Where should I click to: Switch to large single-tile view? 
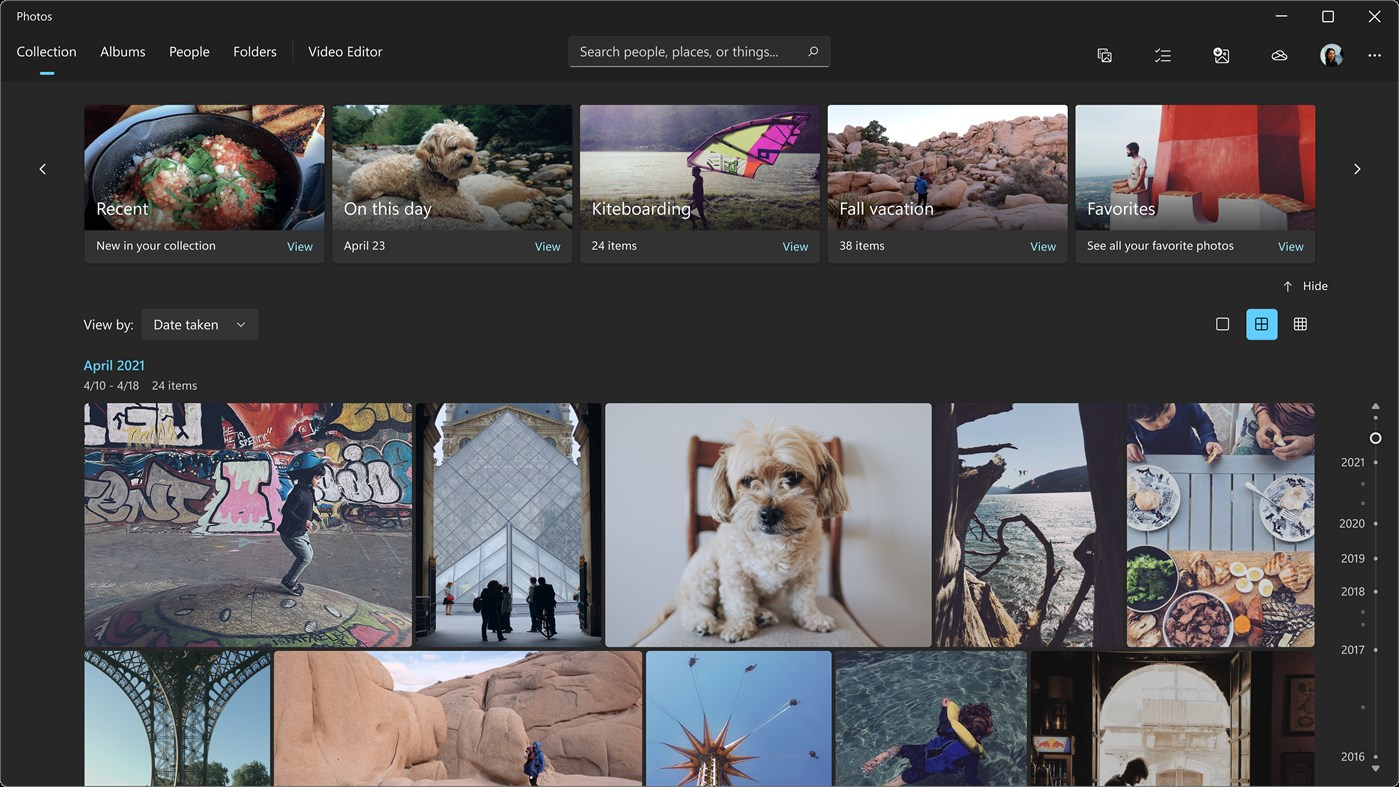click(x=1222, y=324)
